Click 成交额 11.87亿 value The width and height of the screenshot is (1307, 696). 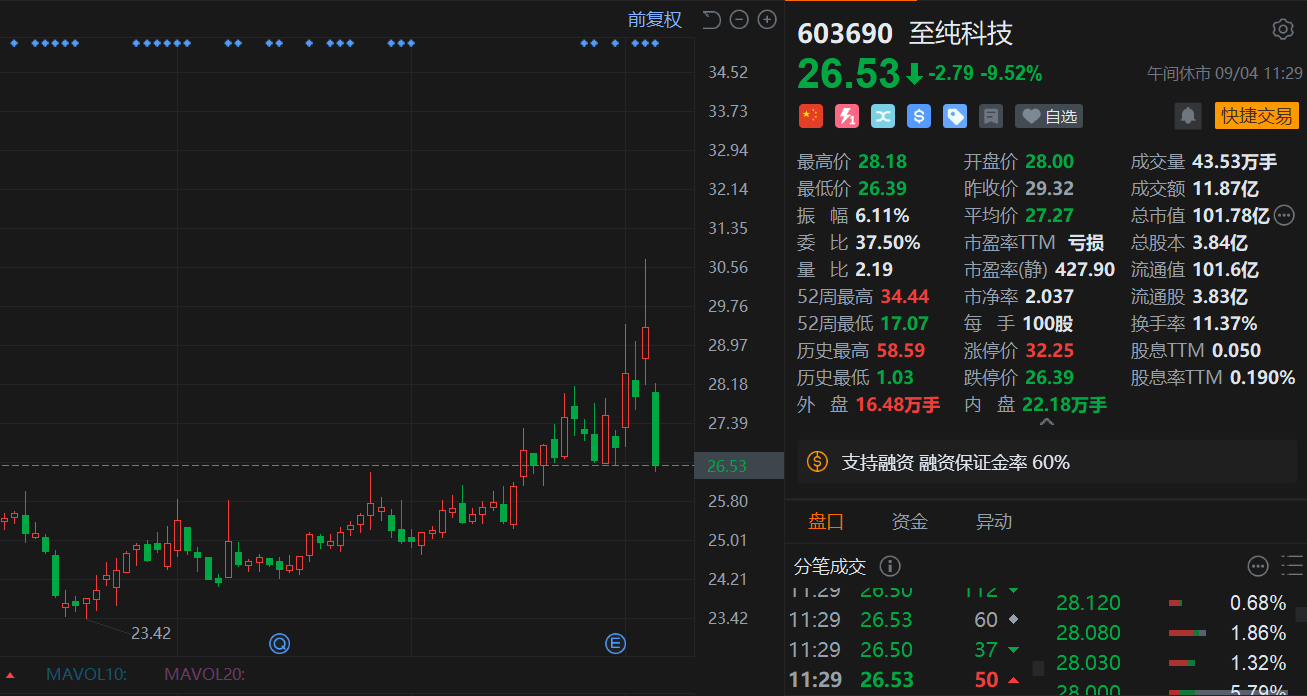pyautogui.click(x=1225, y=188)
